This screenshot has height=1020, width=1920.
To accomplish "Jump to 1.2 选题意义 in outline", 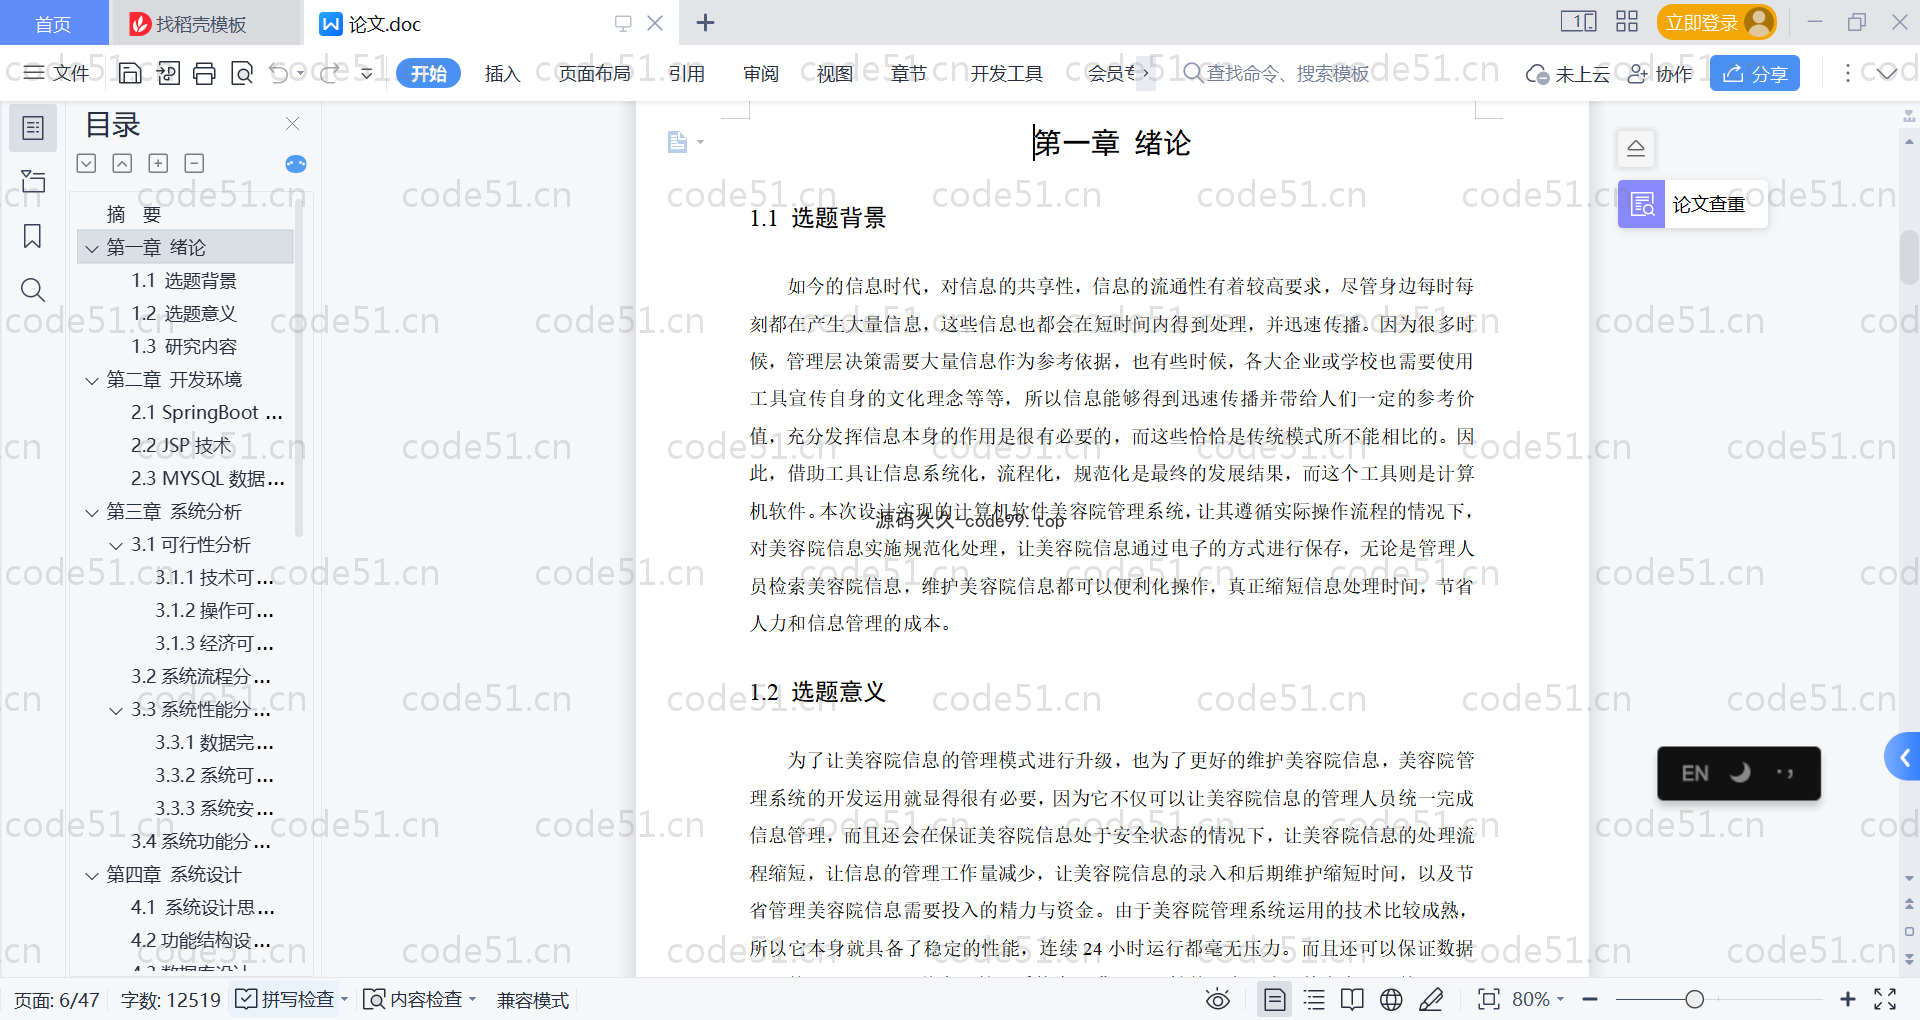I will 184,314.
